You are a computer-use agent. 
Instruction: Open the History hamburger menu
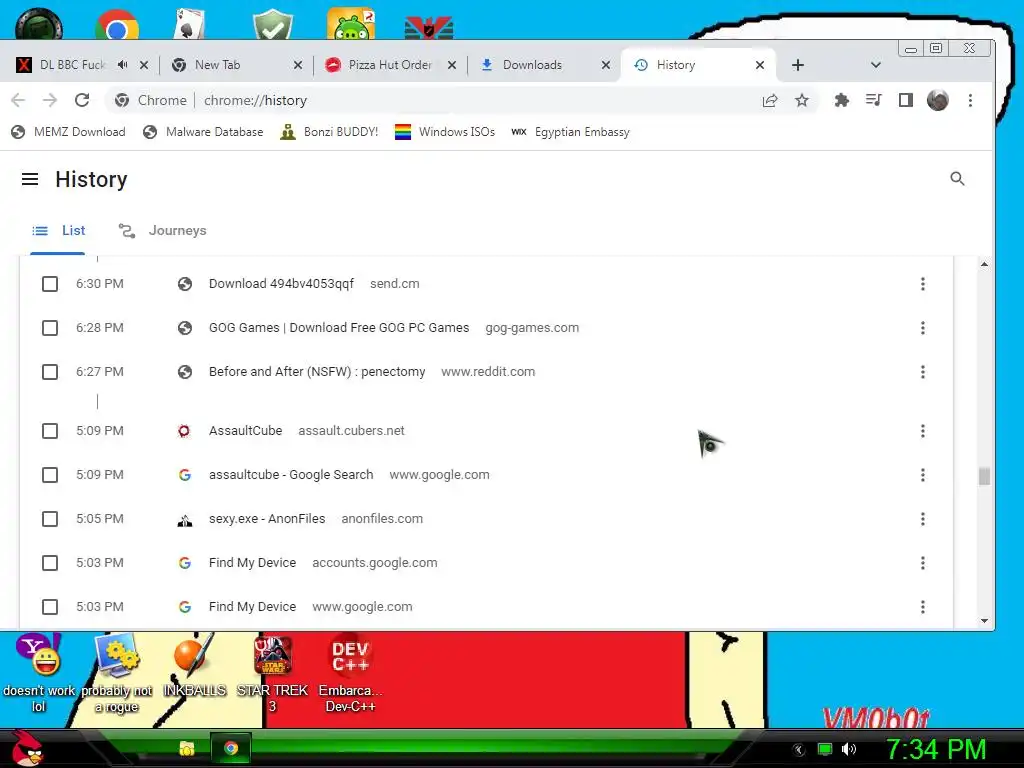[x=30, y=179]
